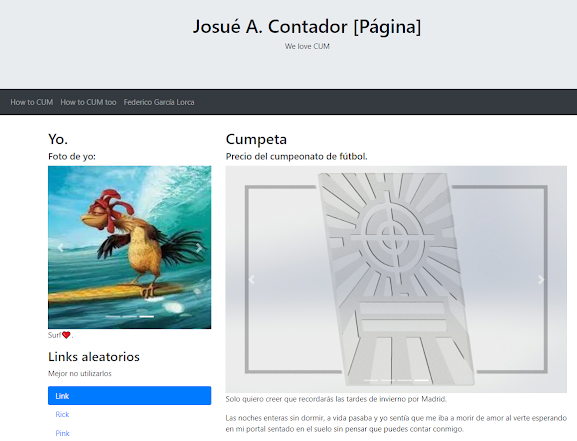Open 'How to CUM too' navbar item
This screenshot has height=441, width=577.
88,102
